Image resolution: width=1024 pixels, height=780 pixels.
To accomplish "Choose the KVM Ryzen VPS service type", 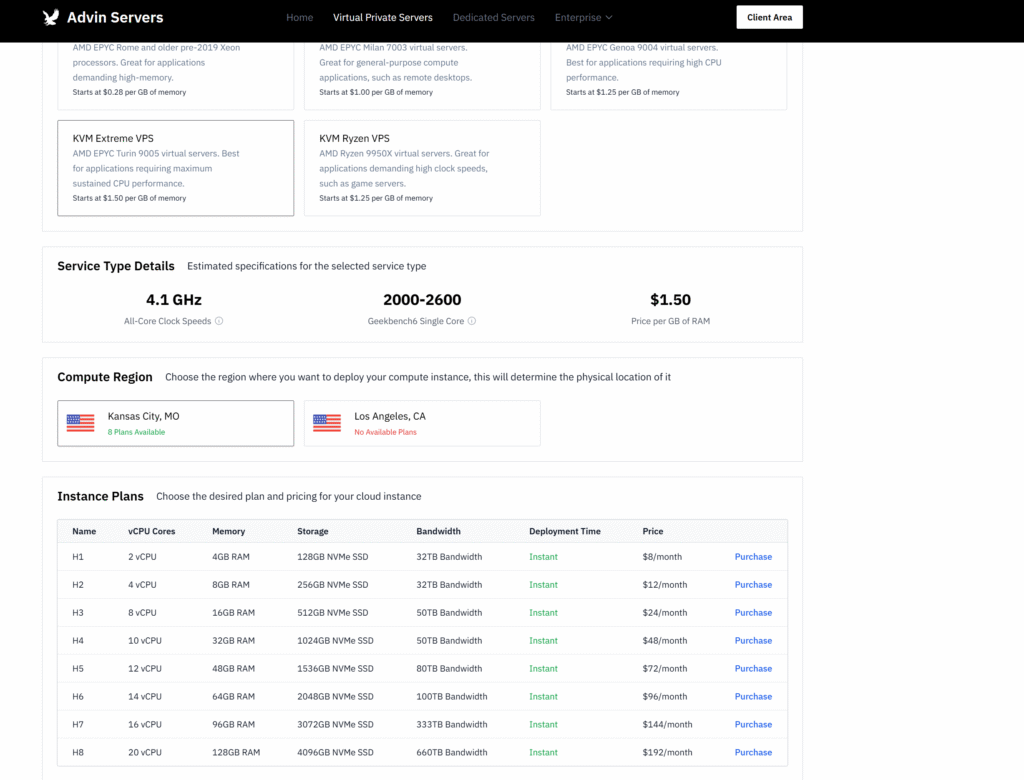I will pyautogui.click(x=421, y=168).
